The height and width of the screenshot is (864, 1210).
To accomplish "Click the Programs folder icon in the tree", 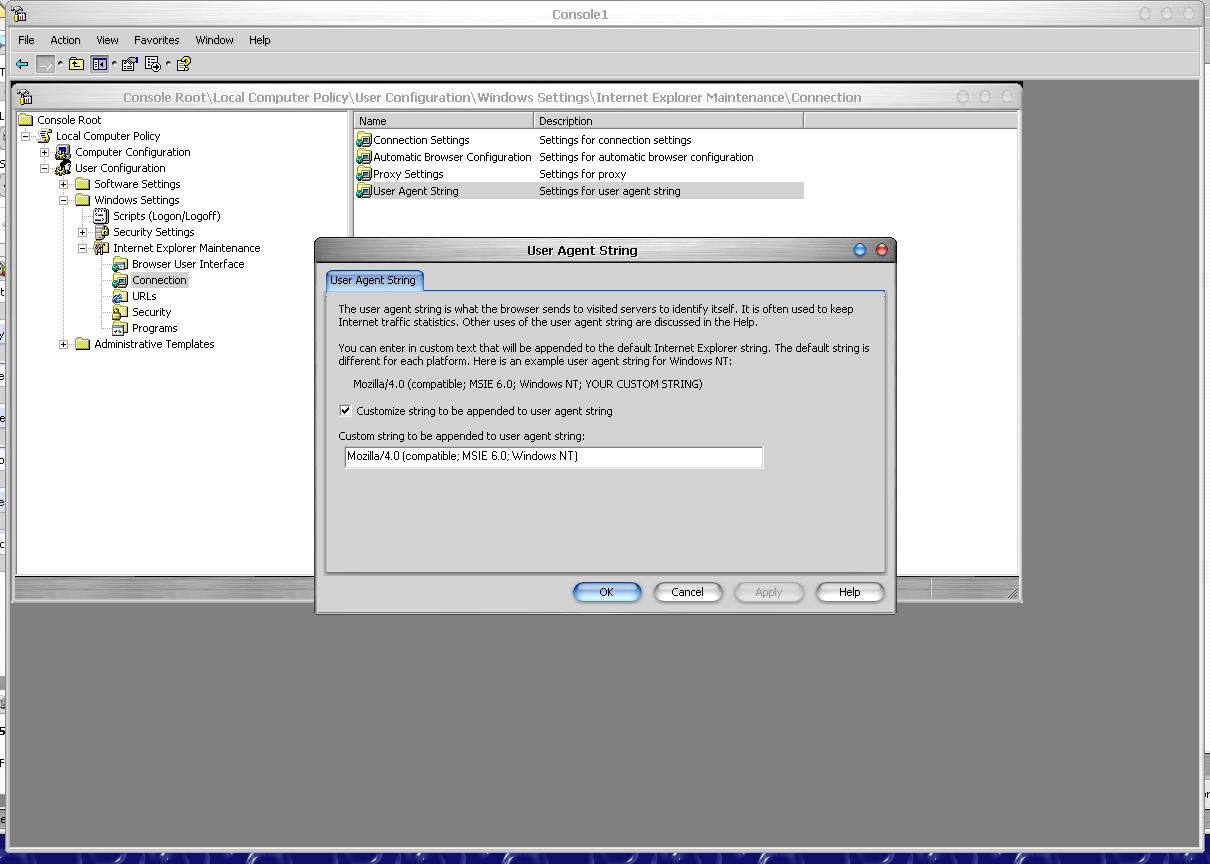I will pos(120,328).
